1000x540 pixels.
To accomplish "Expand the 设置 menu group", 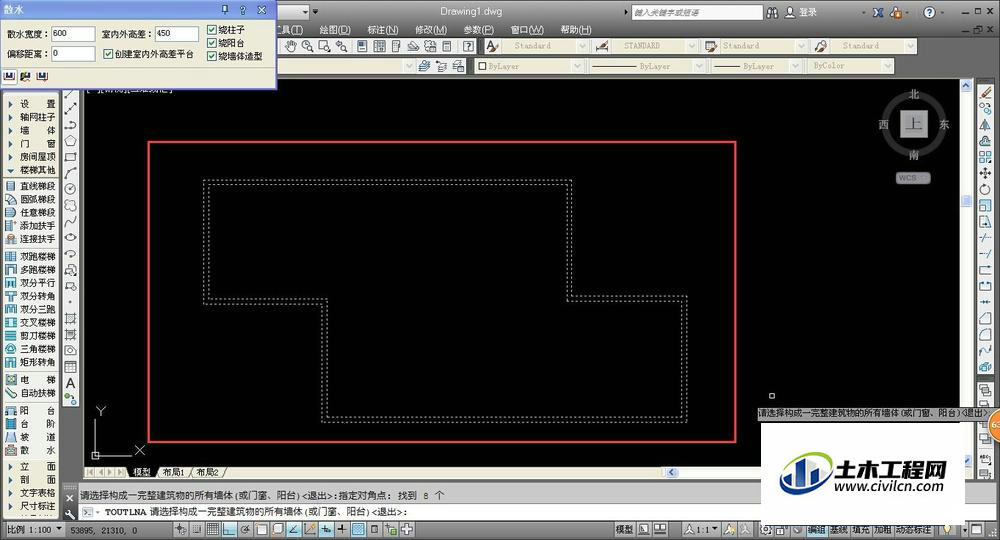I will pyautogui.click(x=30, y=104).
